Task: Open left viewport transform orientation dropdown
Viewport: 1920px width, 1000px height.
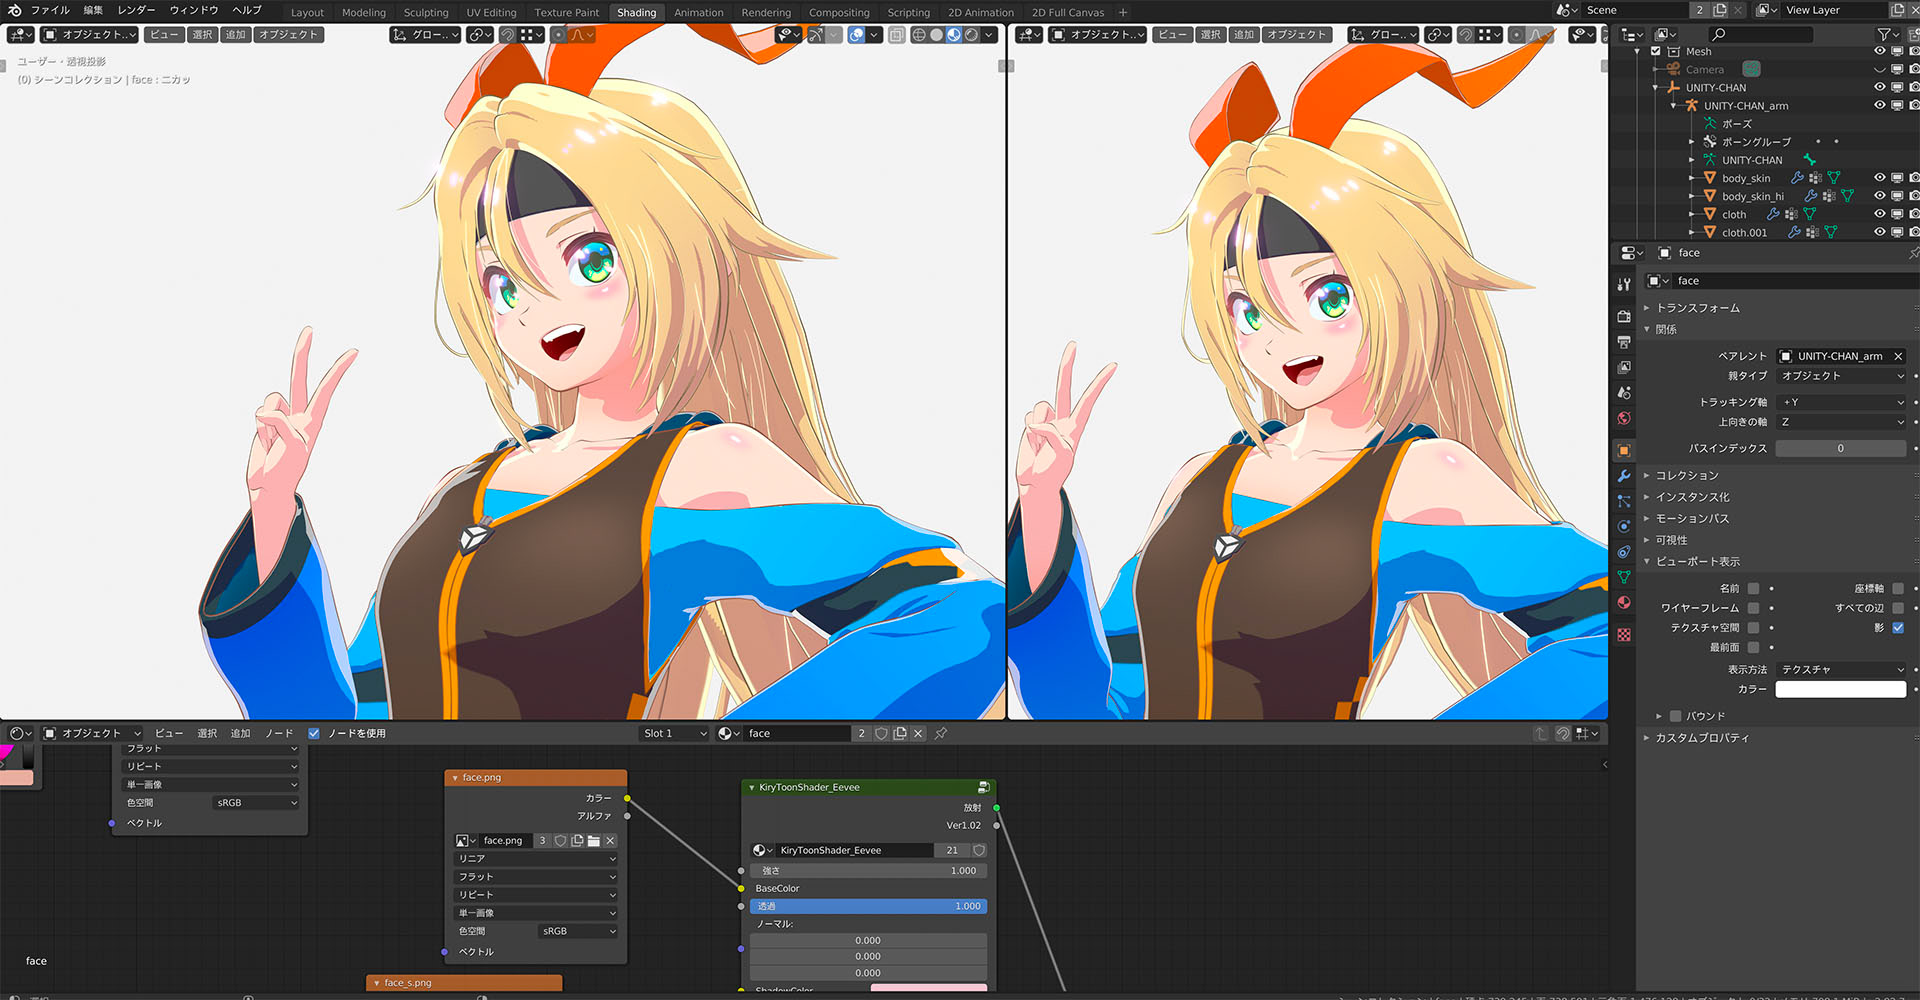Action: [425, 35]
